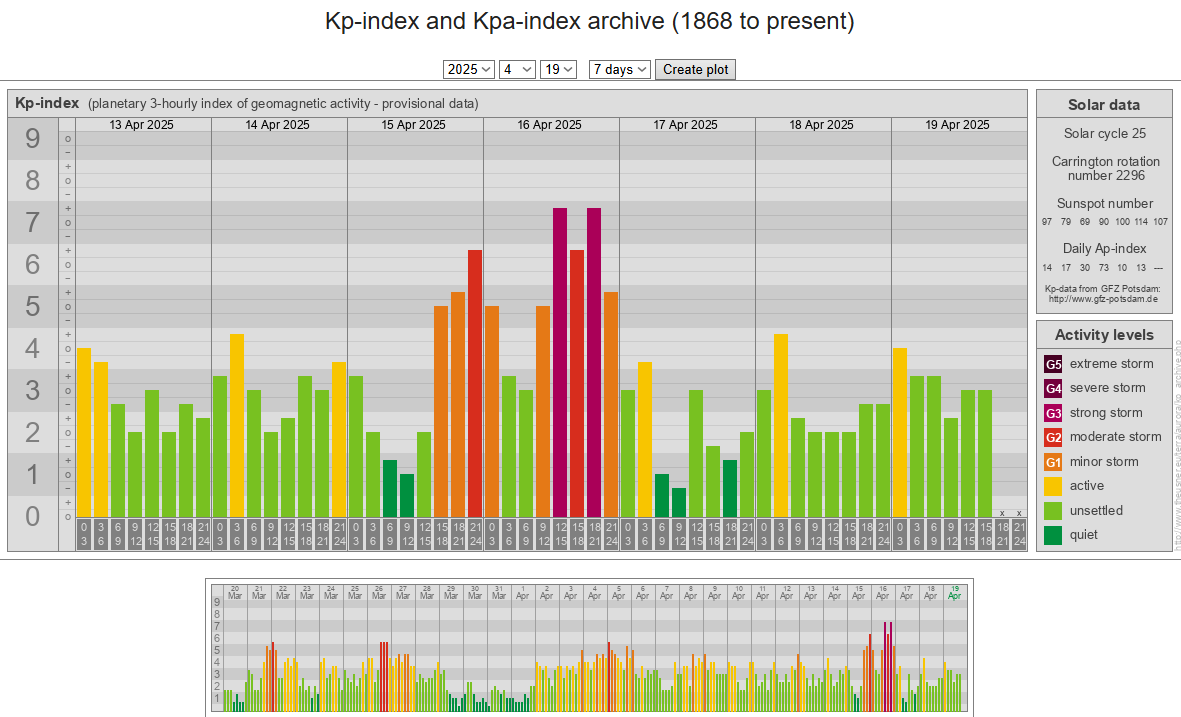The height and width of the screenshot is (717, 1181).
Task: Click the 1 Apr label in overview chart
Action: coord(523,593)
